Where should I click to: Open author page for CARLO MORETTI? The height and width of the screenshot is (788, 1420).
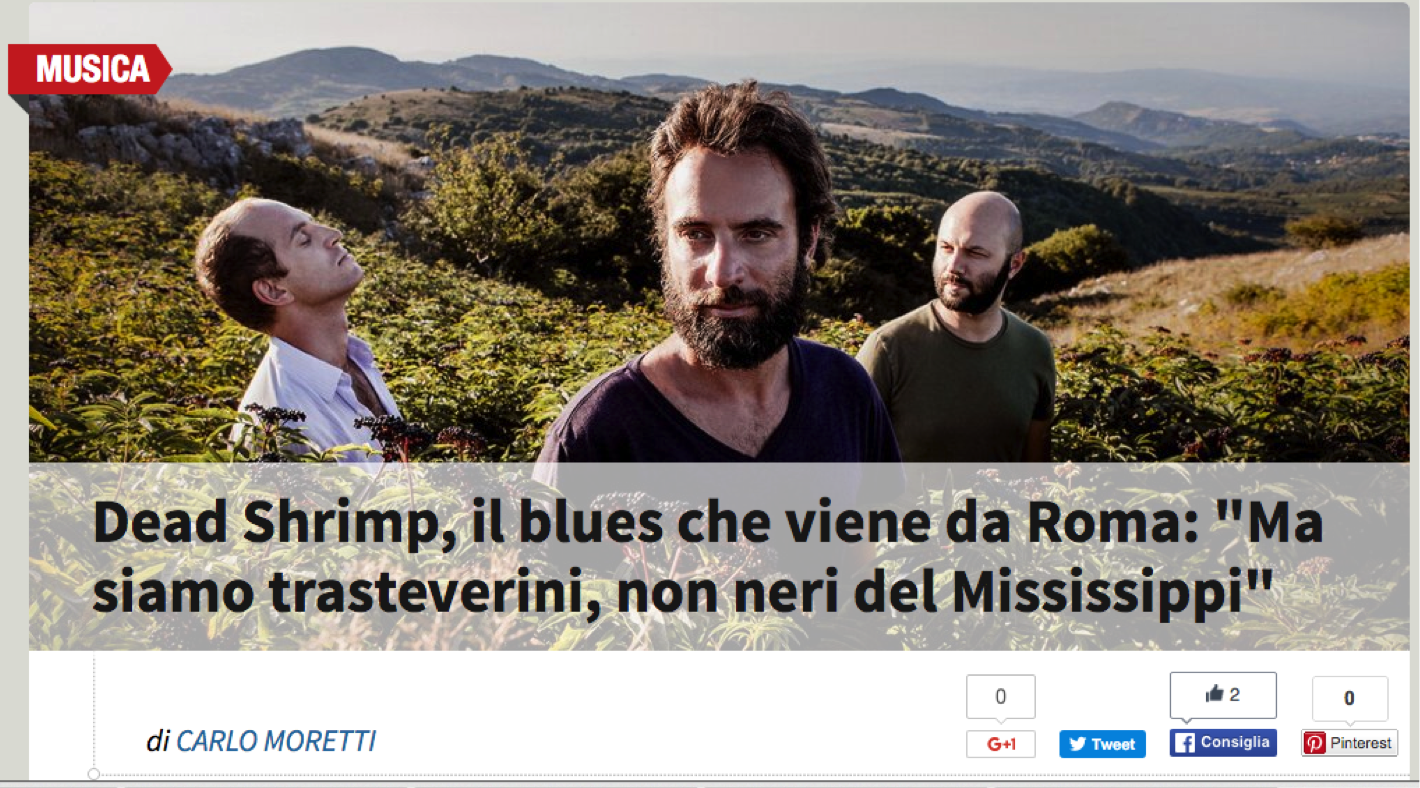pos(276,741)
